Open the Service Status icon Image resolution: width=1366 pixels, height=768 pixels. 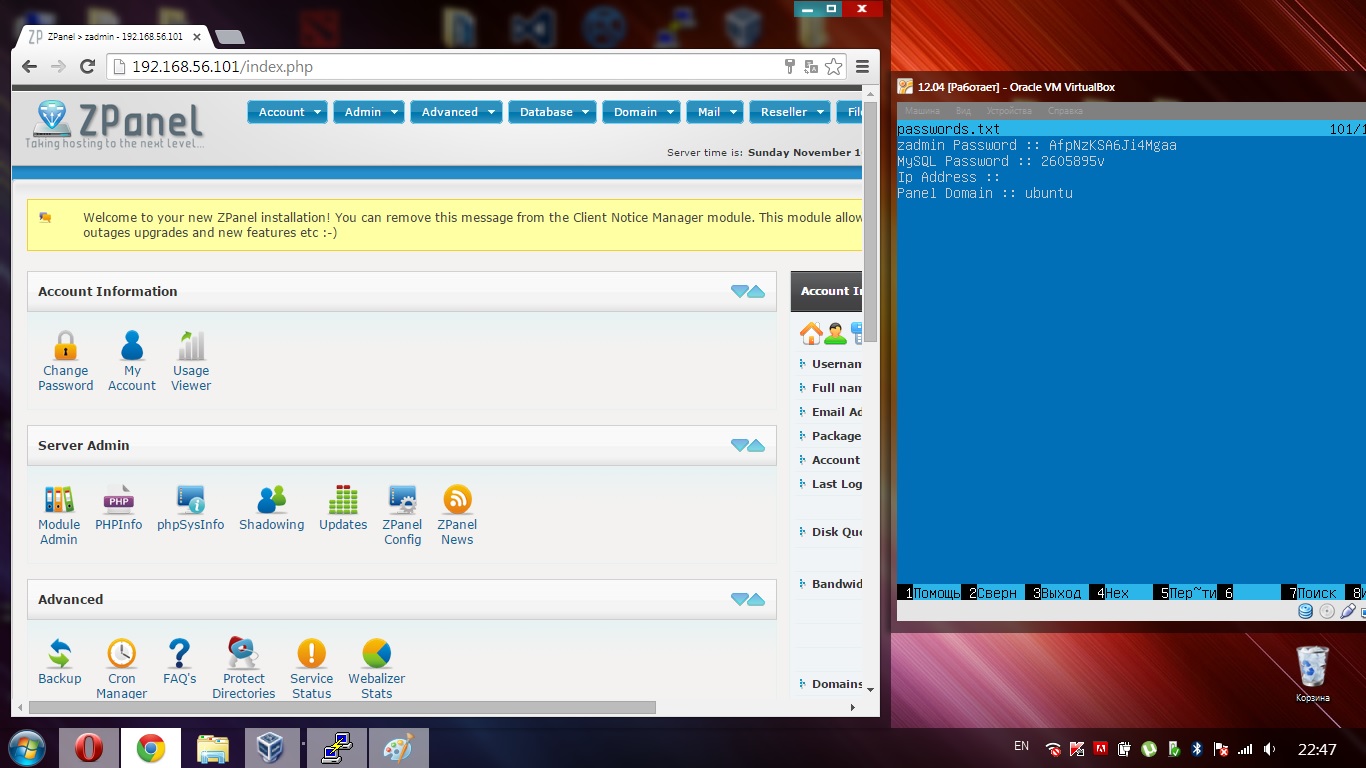coord(311,654)
